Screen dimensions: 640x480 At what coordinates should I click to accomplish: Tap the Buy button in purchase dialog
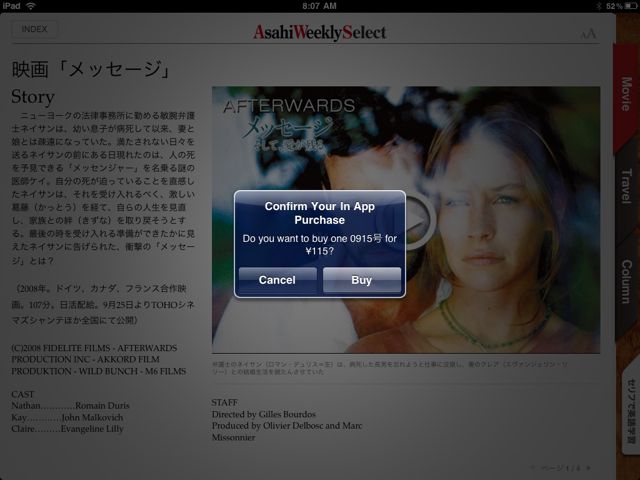click(x=362, y=280)
